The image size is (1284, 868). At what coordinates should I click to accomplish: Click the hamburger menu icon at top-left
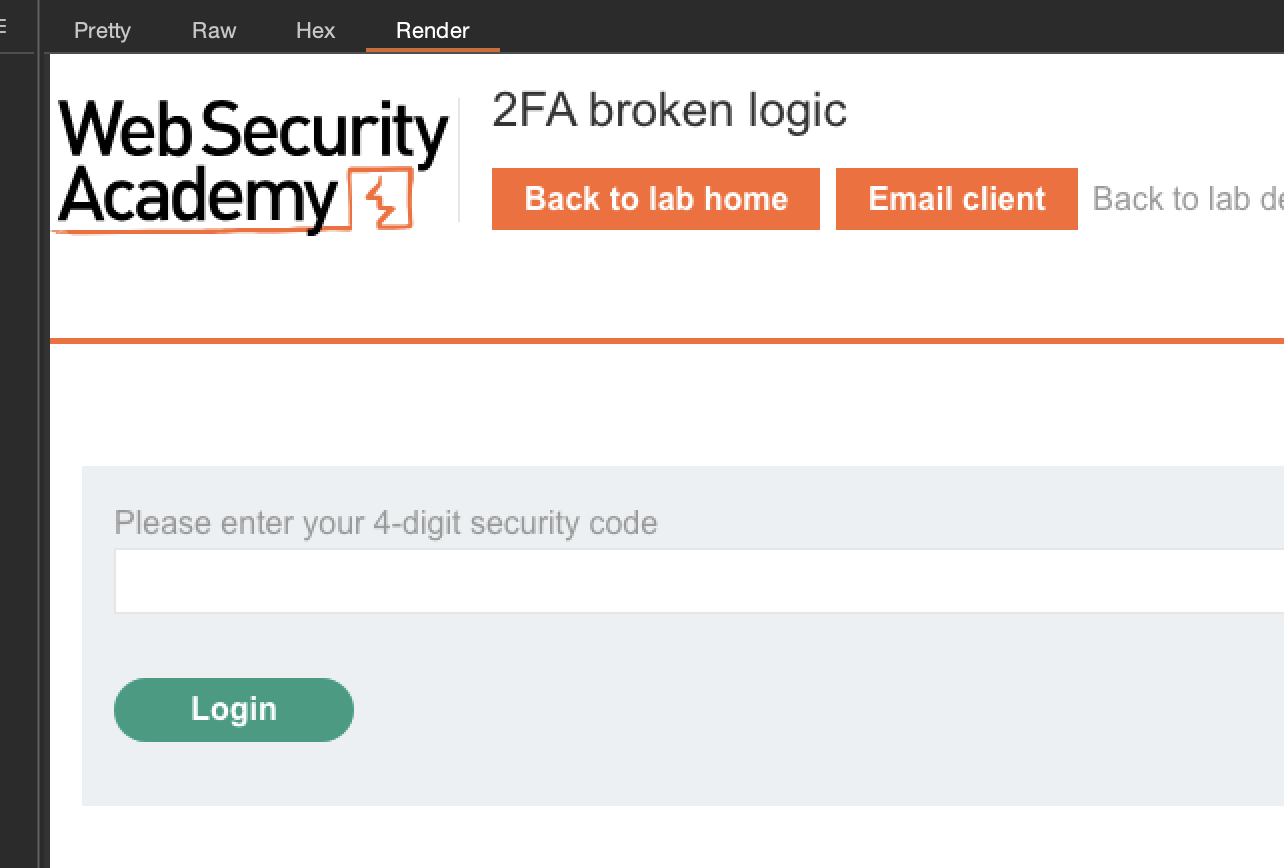(x=3, y=27)
